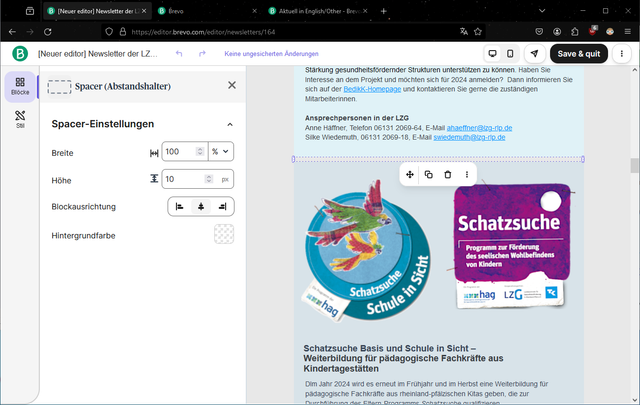This screenshot has width=640, height=405.
Task: Click the tracking protection shield icon
Action: 109,32
